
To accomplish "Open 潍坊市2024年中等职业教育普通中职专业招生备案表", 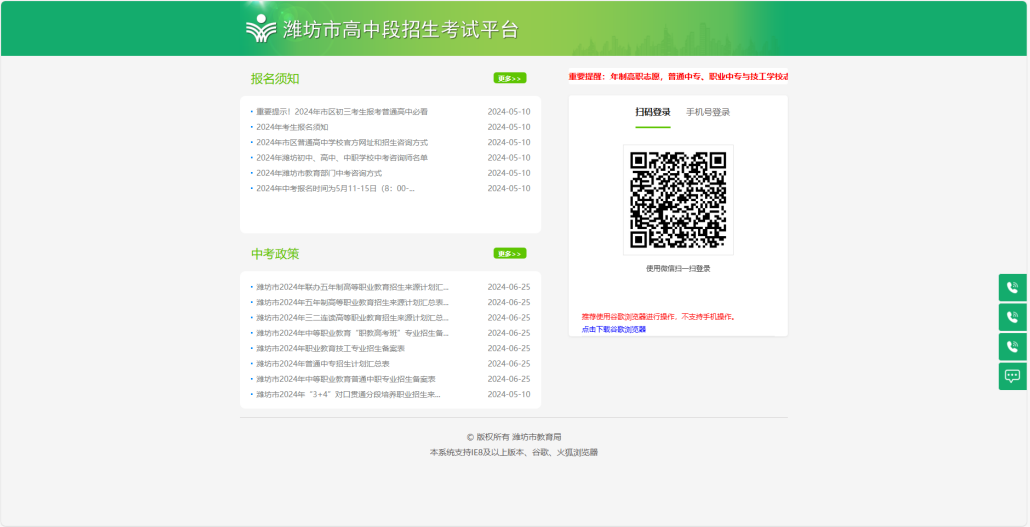I will [x=346, y=379].
